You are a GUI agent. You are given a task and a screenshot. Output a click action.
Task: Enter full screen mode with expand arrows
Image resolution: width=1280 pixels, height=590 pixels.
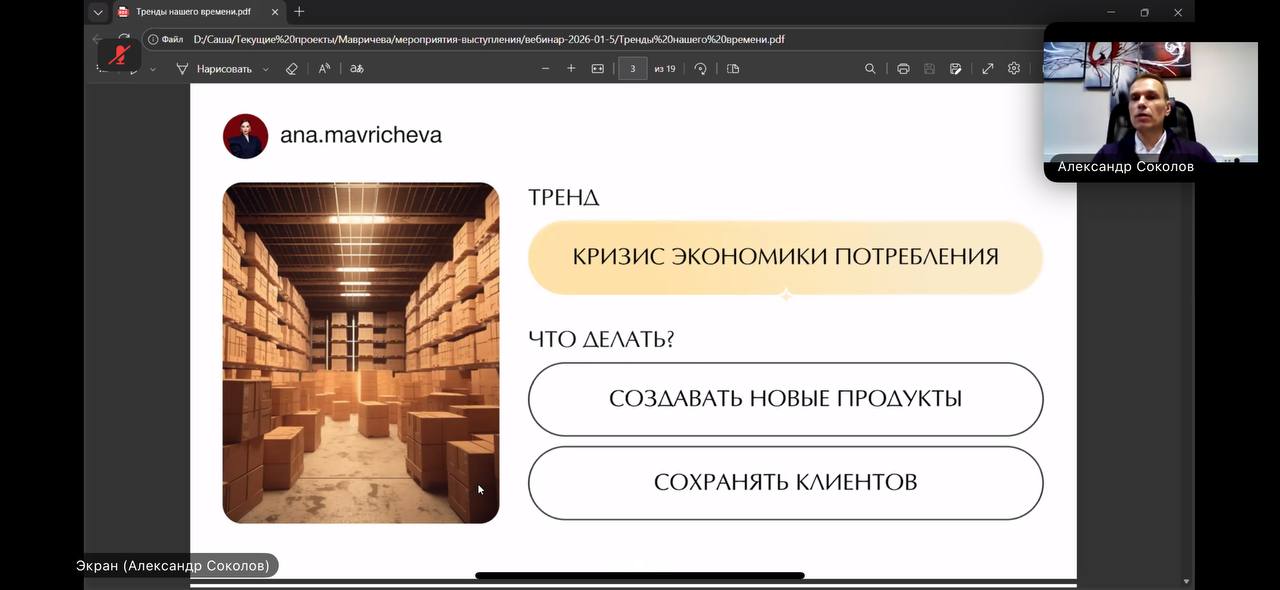(x=988, y=69)
